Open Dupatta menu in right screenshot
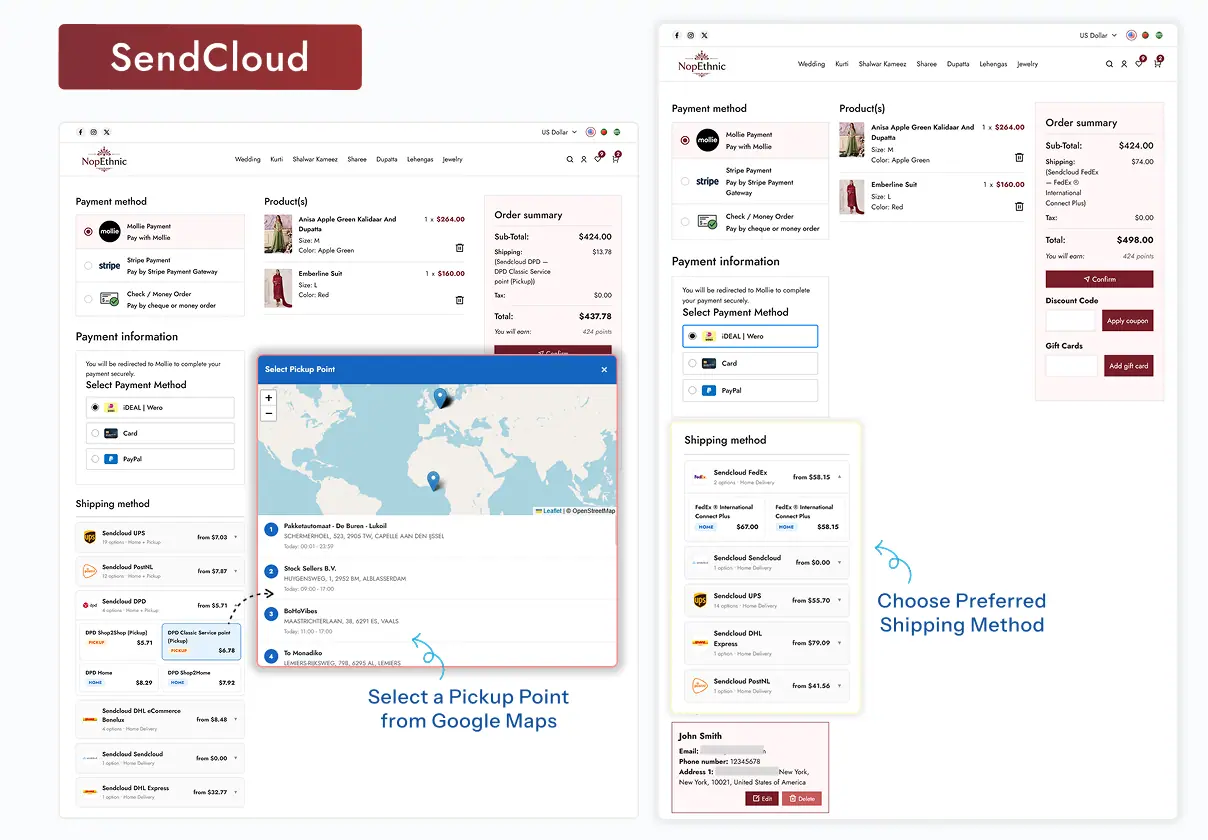The height and width of the screenshot is (840, 1208). point(958,64)
